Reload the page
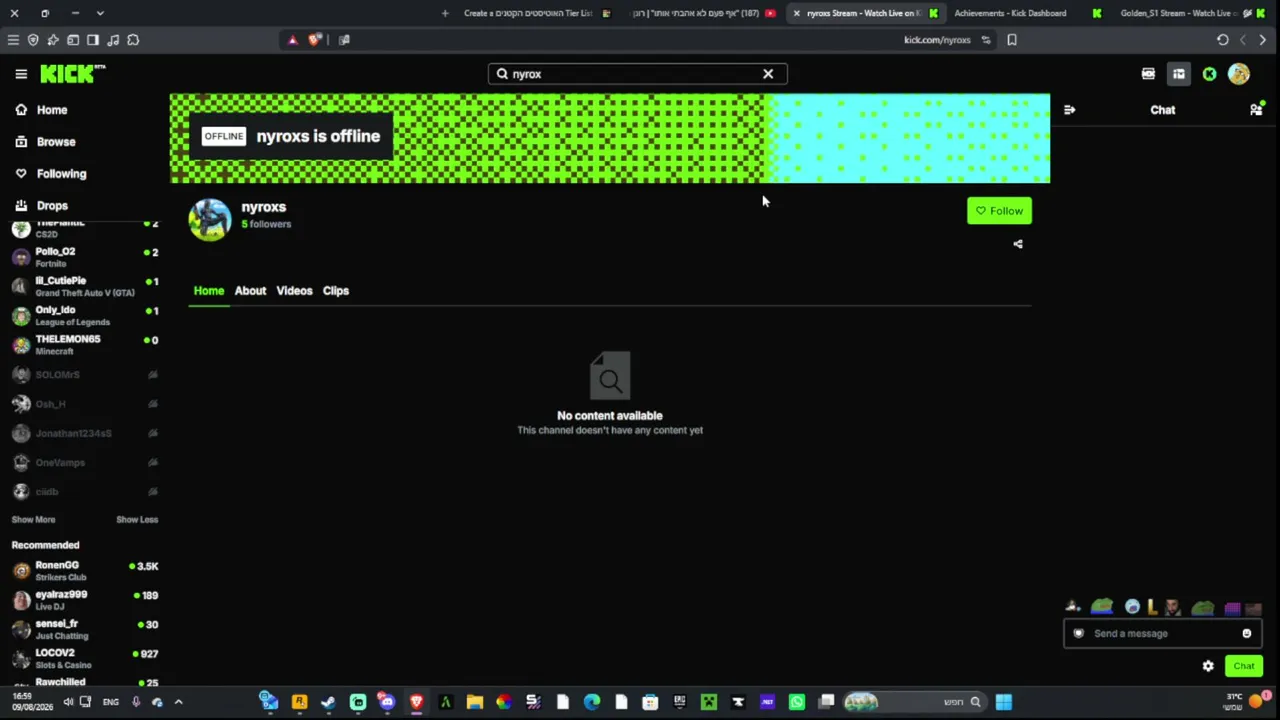 click(1222, 40)
